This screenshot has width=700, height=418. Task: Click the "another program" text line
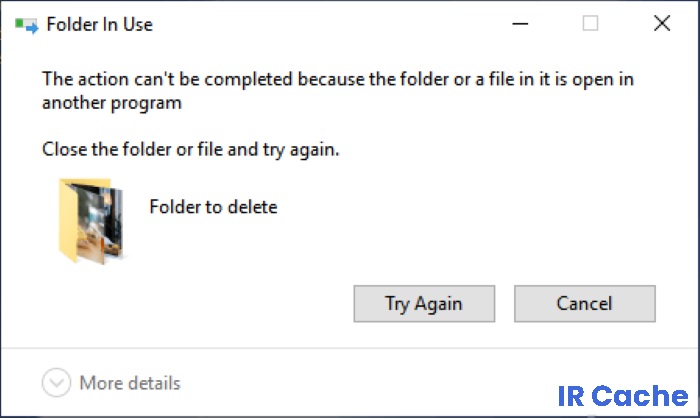tap(112, 103)
